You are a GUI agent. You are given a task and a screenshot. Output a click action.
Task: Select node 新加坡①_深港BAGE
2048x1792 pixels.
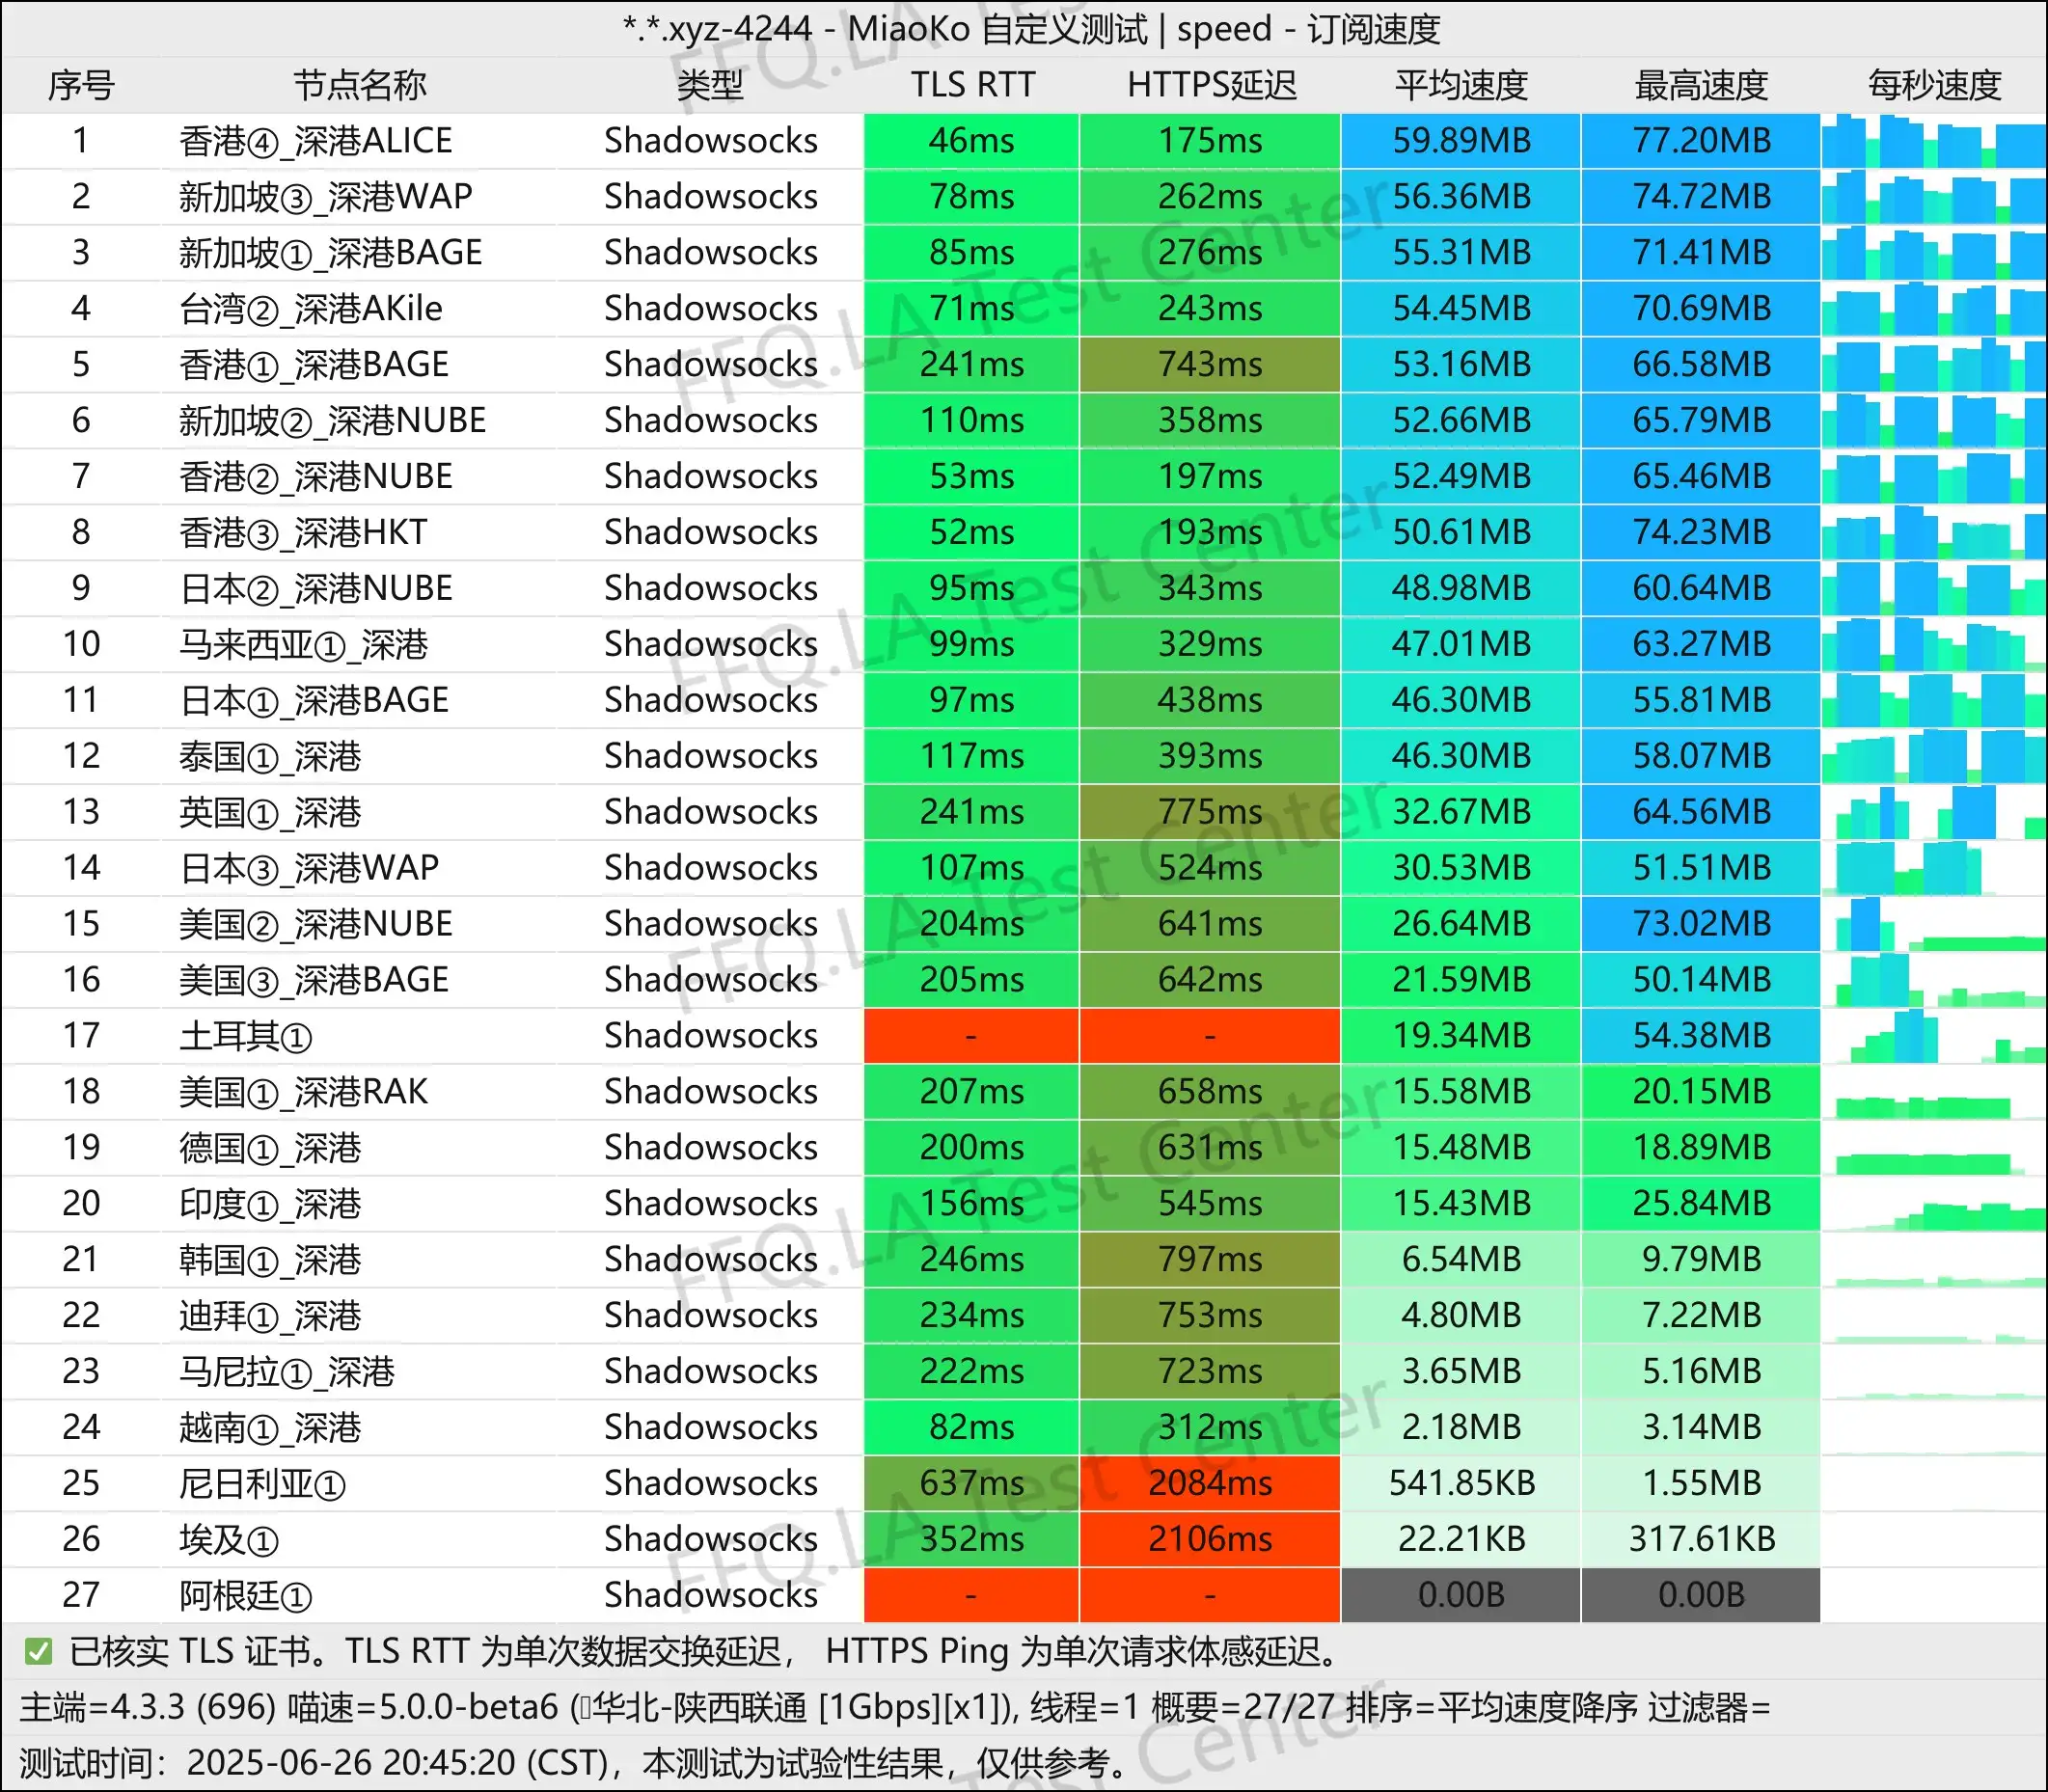330,253
